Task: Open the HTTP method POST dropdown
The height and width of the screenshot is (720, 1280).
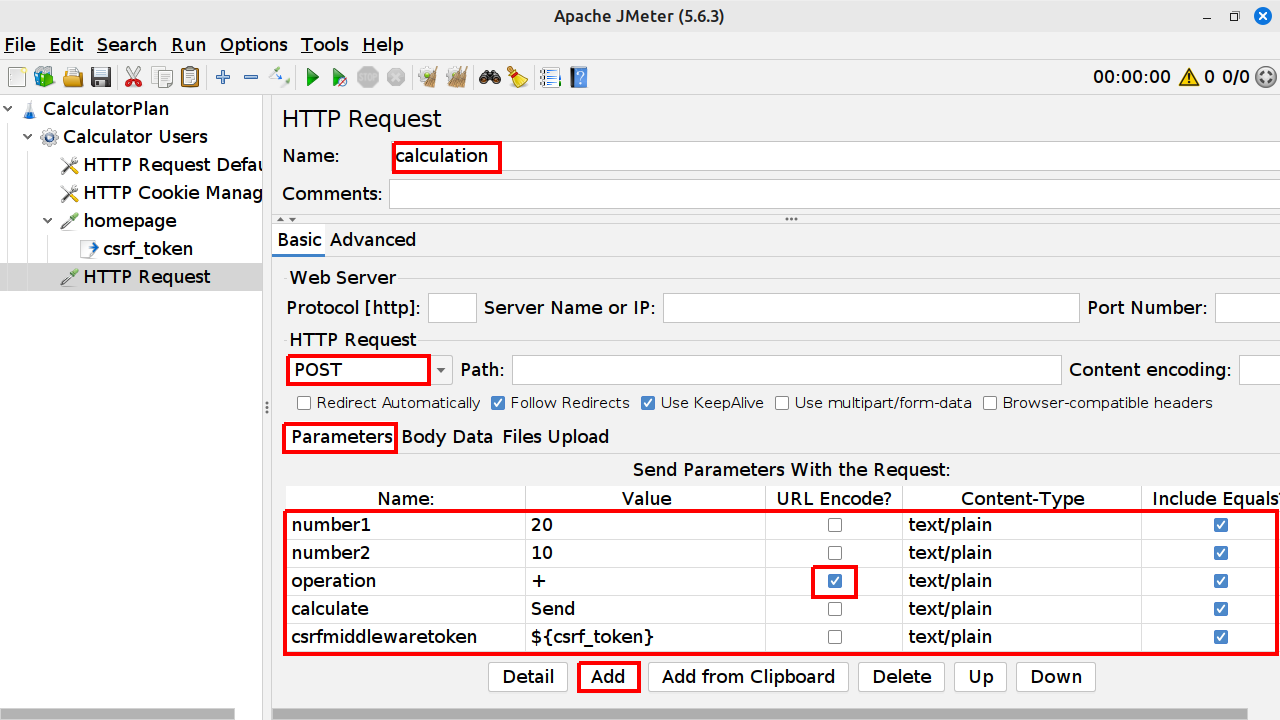Action: pos(440,370)
